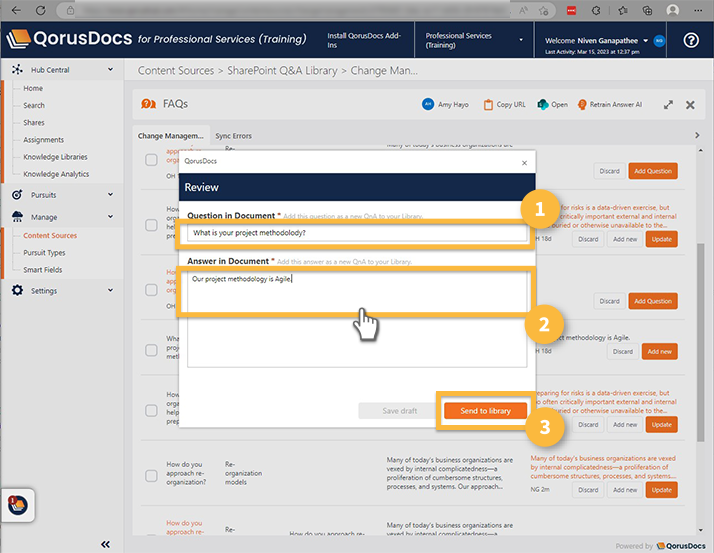The height and width of the screenshot is (553, 714).
Task: Click the FAQ list vertical scrollbar
Action: coord(700,342)
